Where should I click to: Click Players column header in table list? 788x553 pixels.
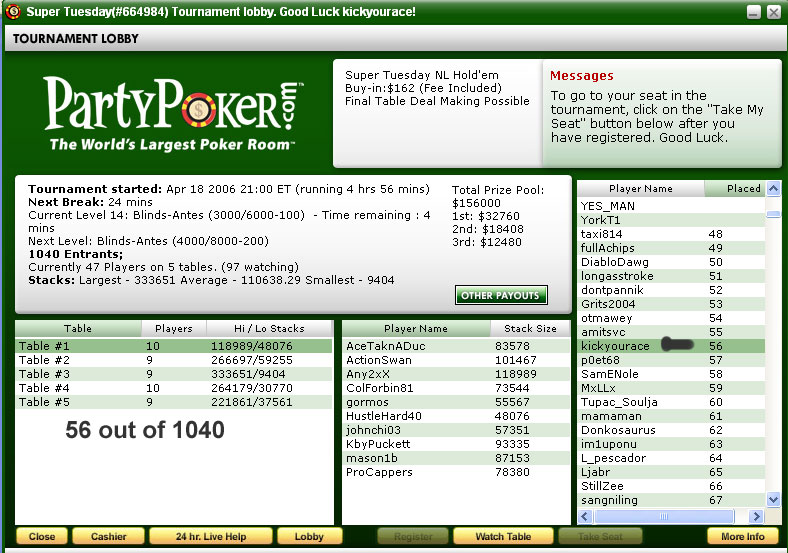pyautogui.click(x=173, y=328)
